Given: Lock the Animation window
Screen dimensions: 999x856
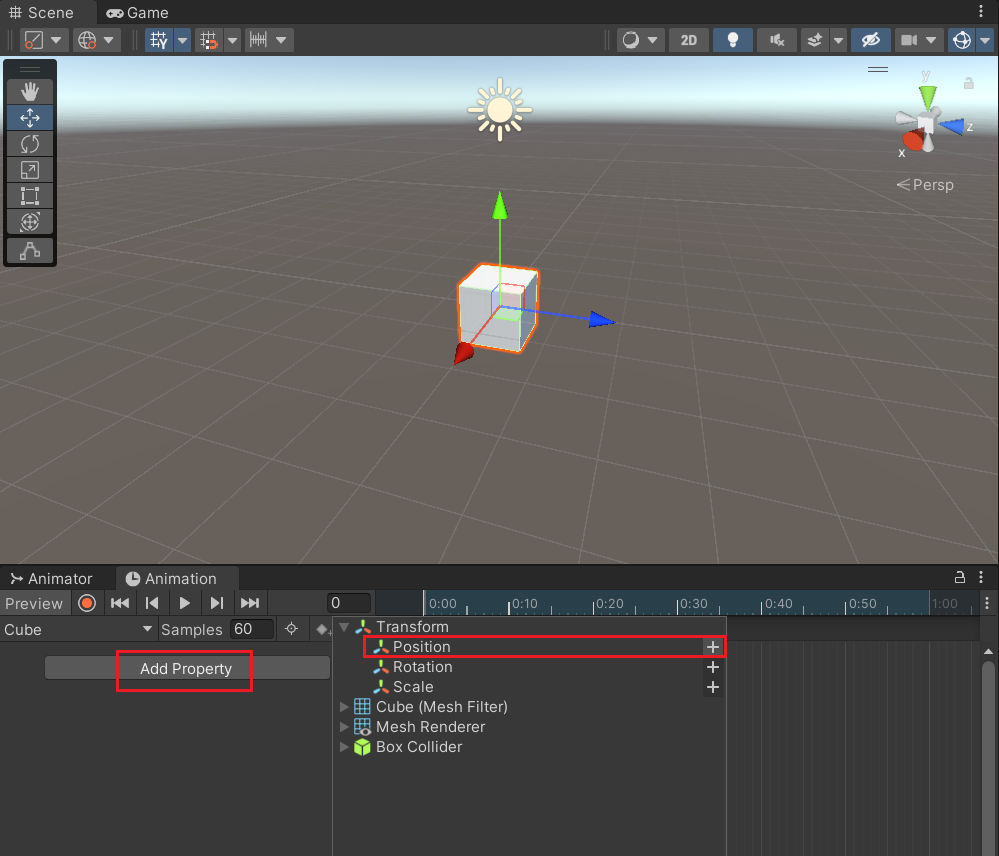Looking at the screenshot, I should click(x=959, y=577).
